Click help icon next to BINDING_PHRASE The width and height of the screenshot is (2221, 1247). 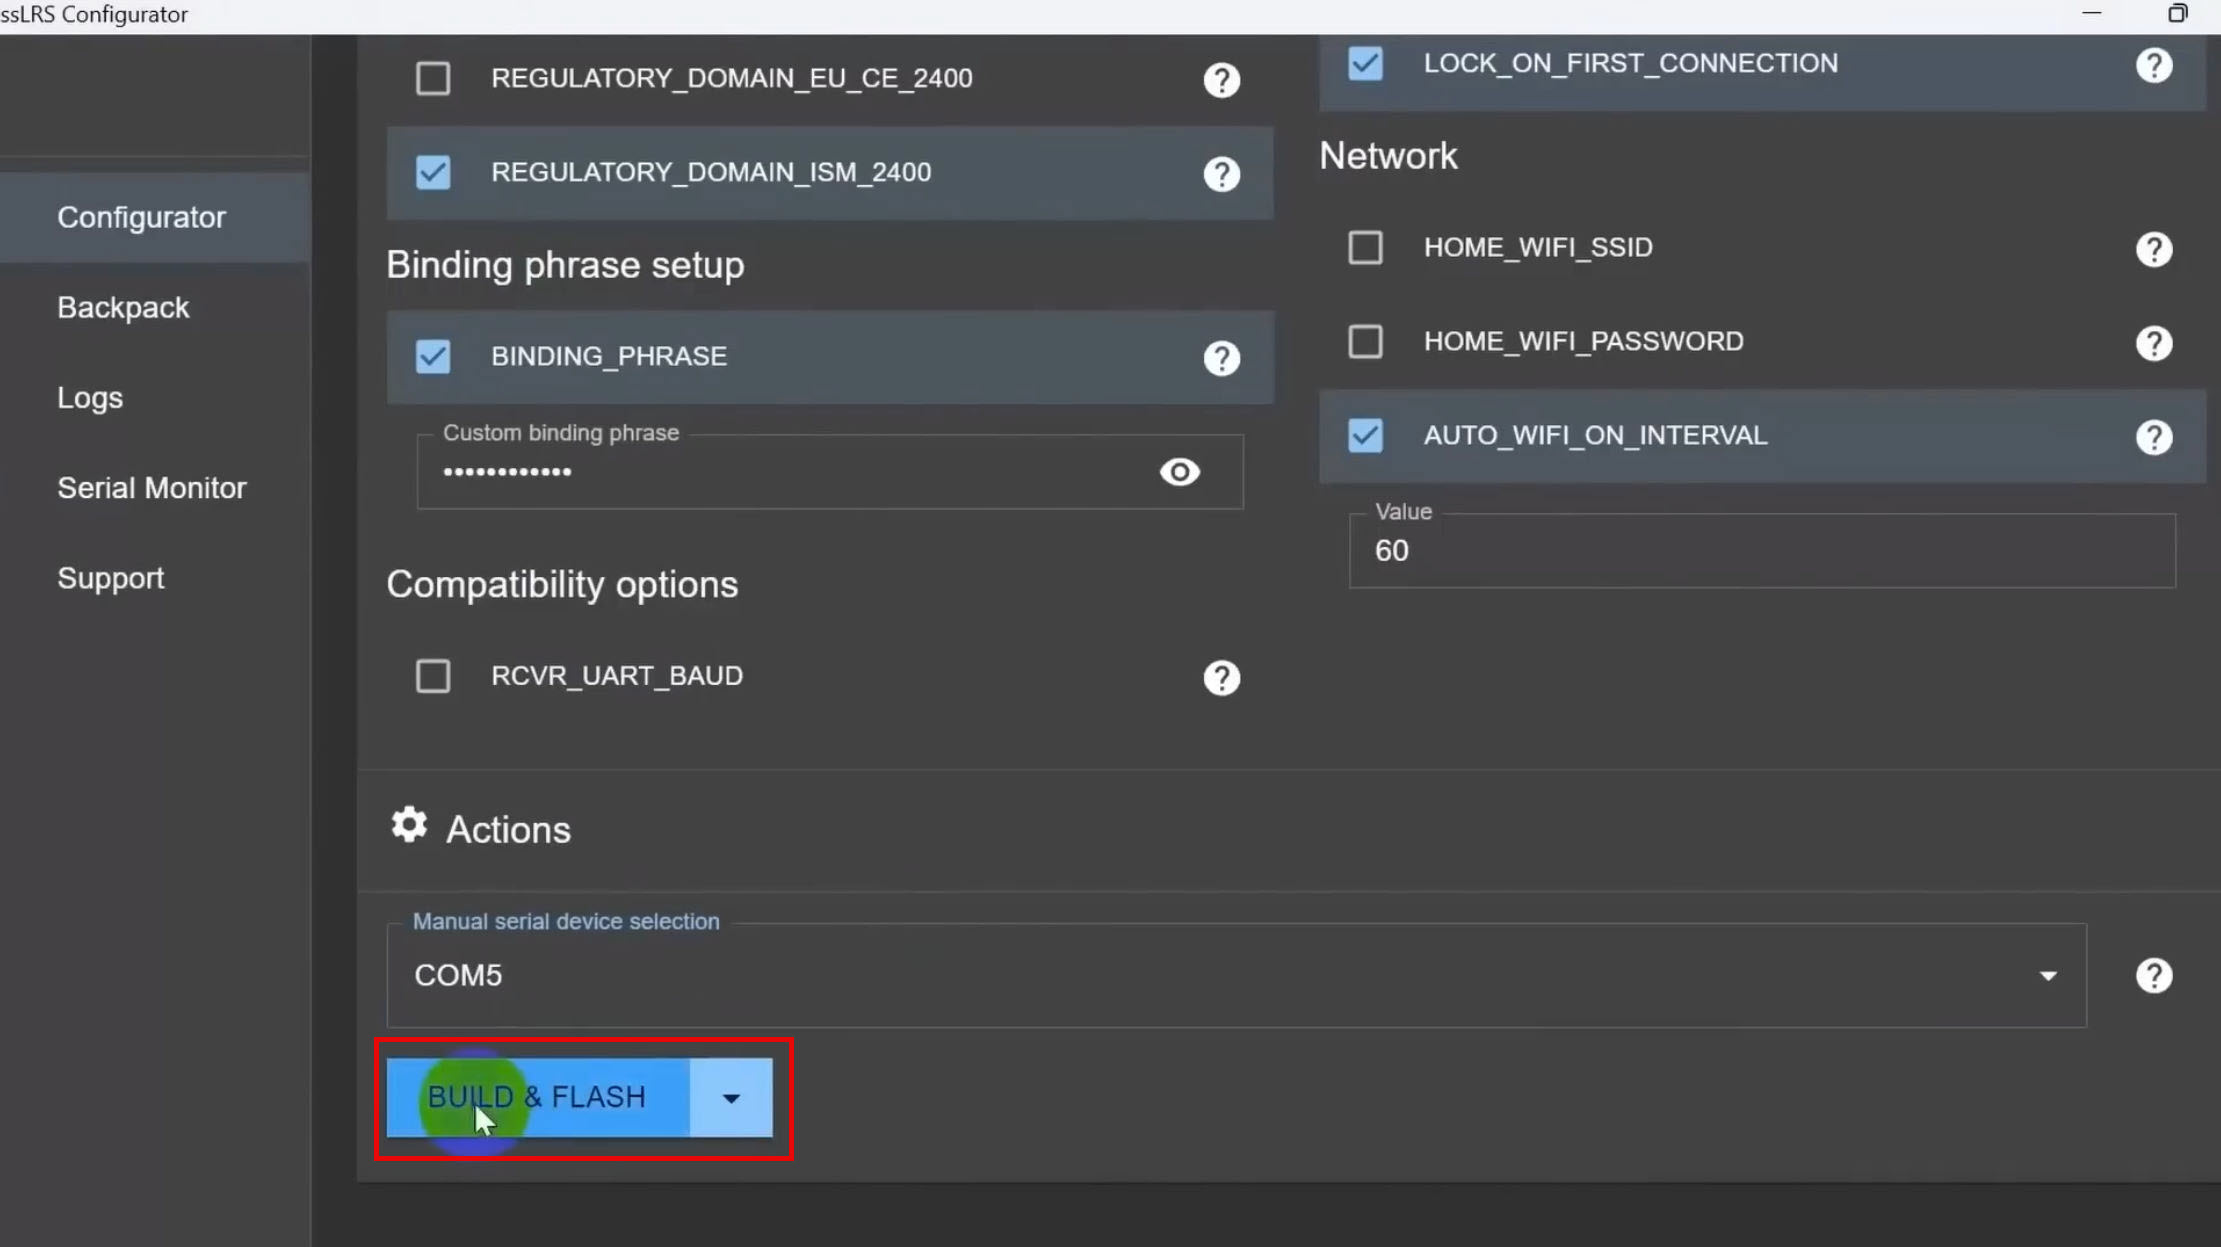(1221, 358)
